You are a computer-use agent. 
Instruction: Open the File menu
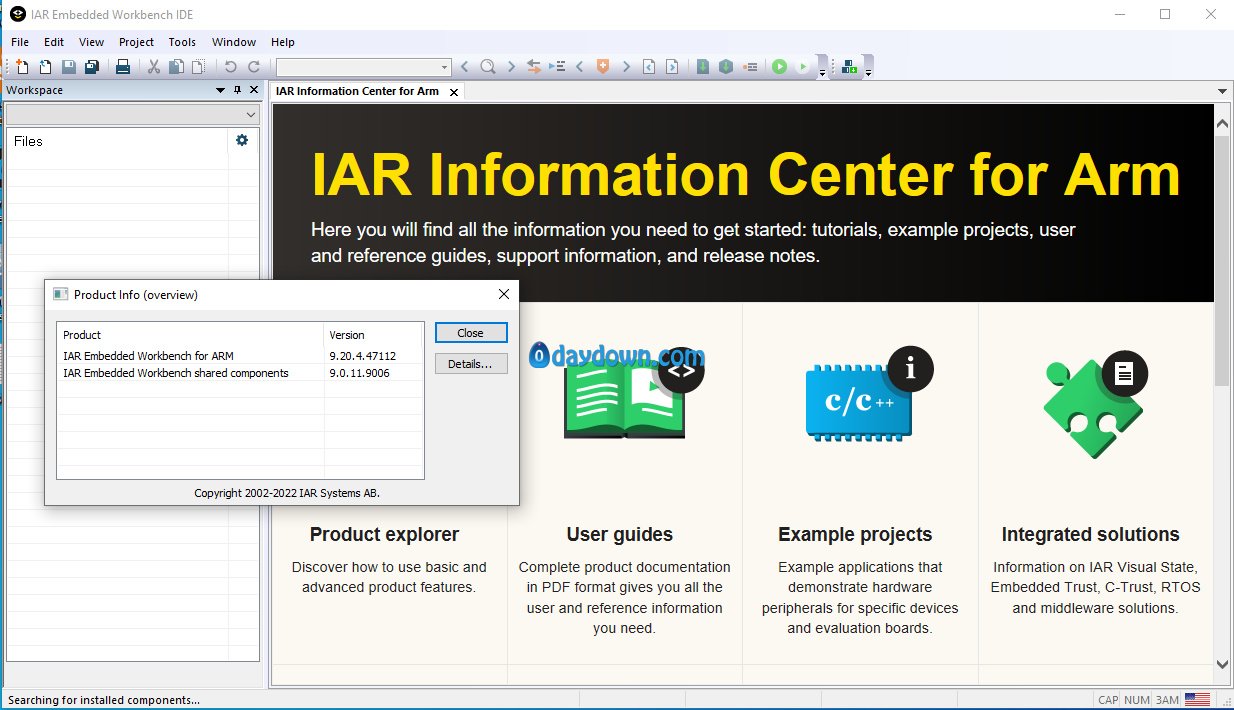pyautogui.click(x=20, y=42)
